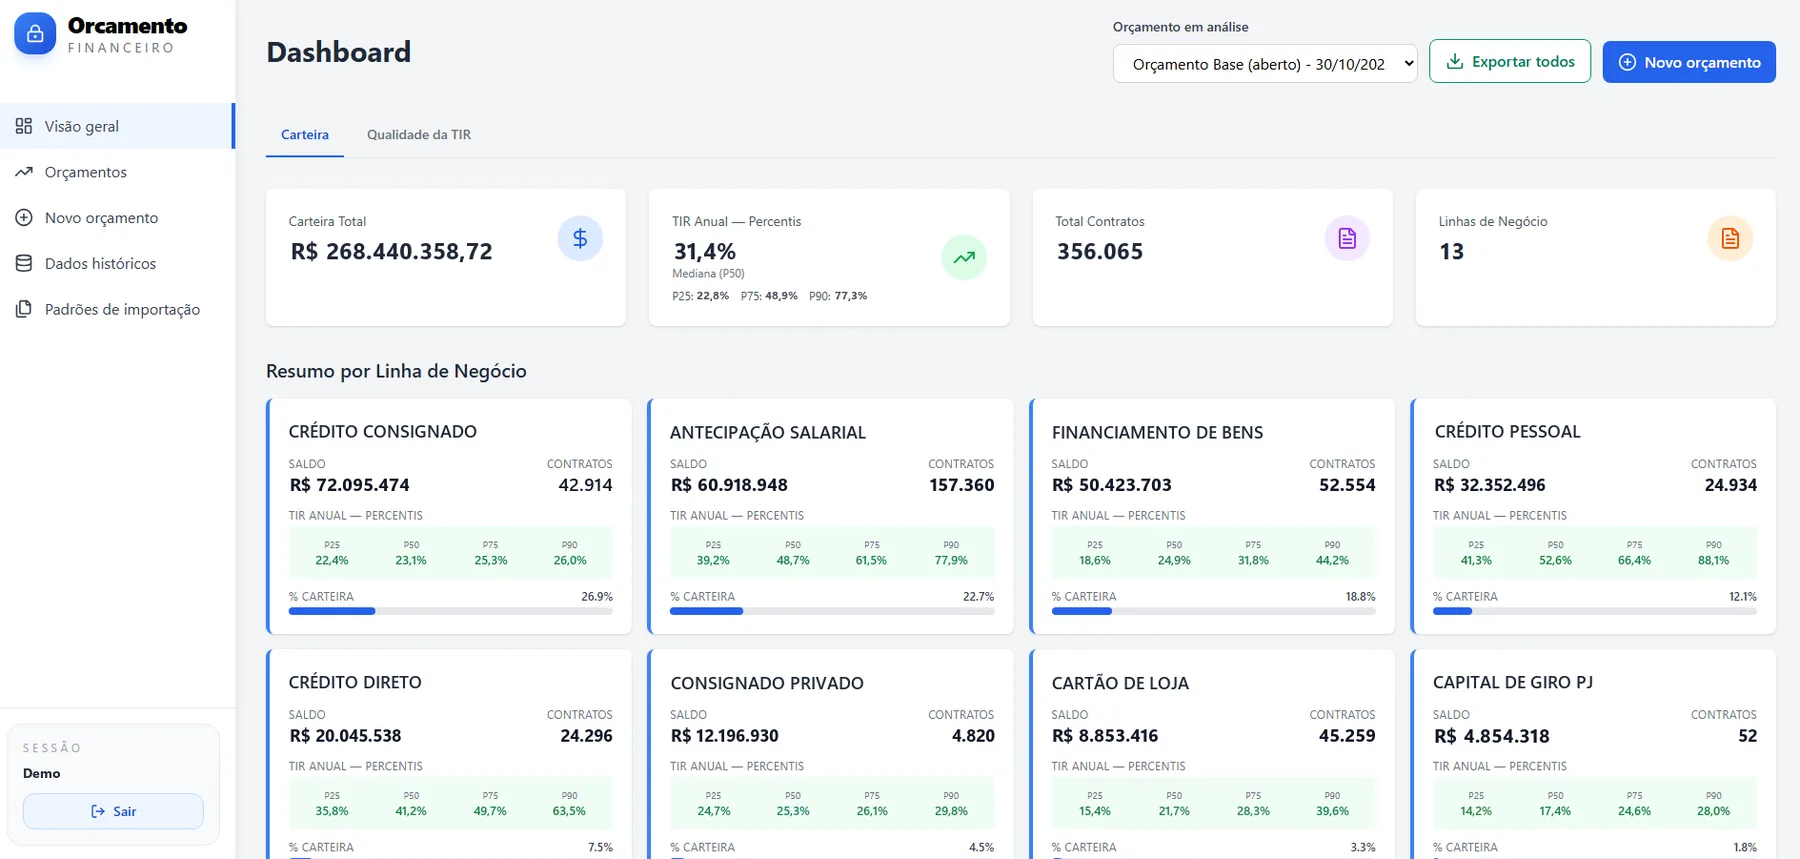Click the Financiamento de Bens % carteira progress bar
This screenshot has width=1800, height=859.
1214,611
